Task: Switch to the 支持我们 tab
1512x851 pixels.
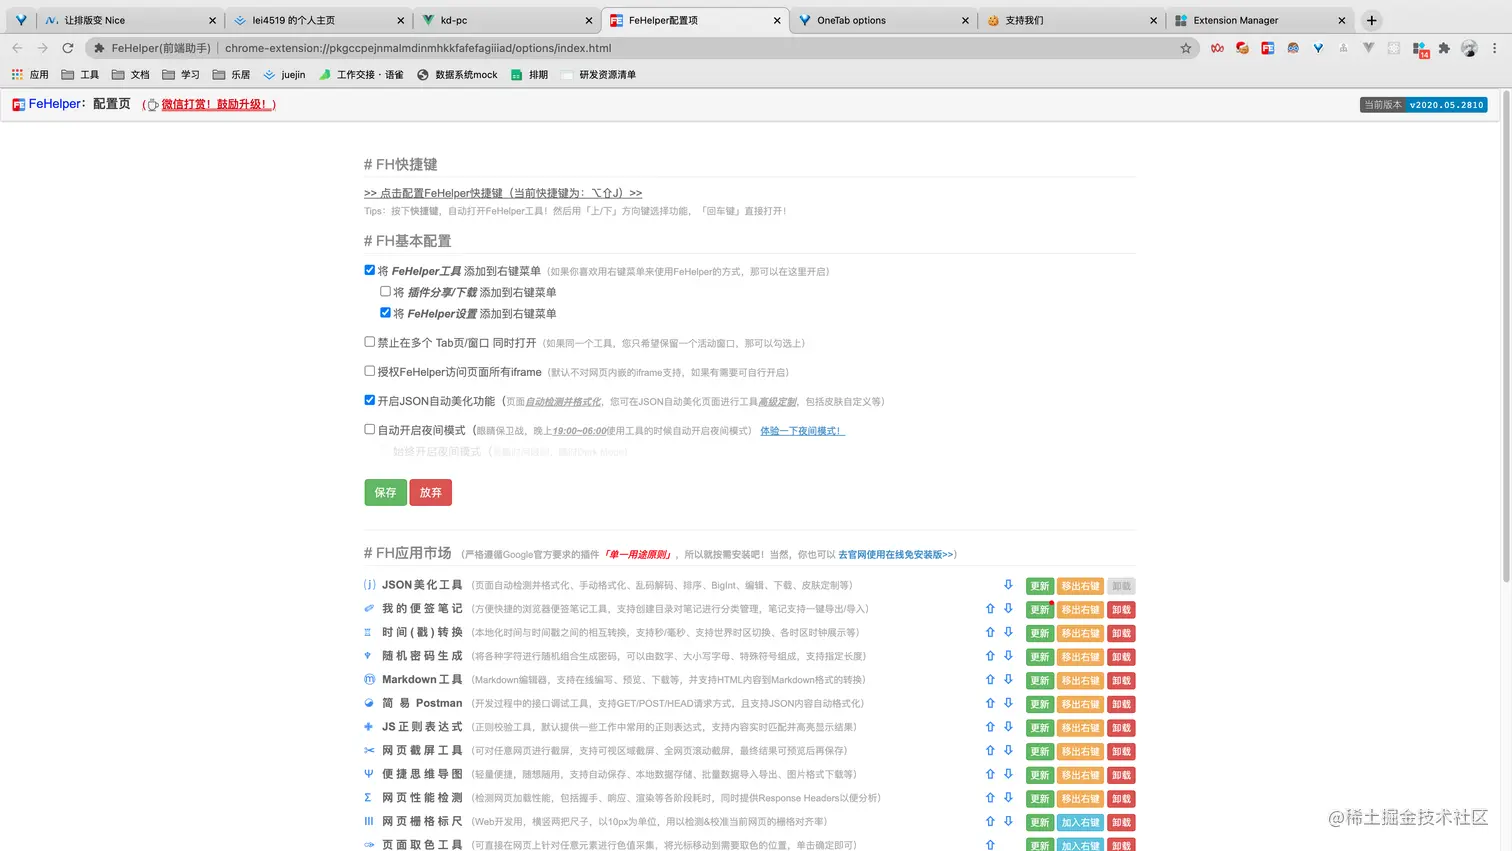Action: click(x=1071, y=20)
